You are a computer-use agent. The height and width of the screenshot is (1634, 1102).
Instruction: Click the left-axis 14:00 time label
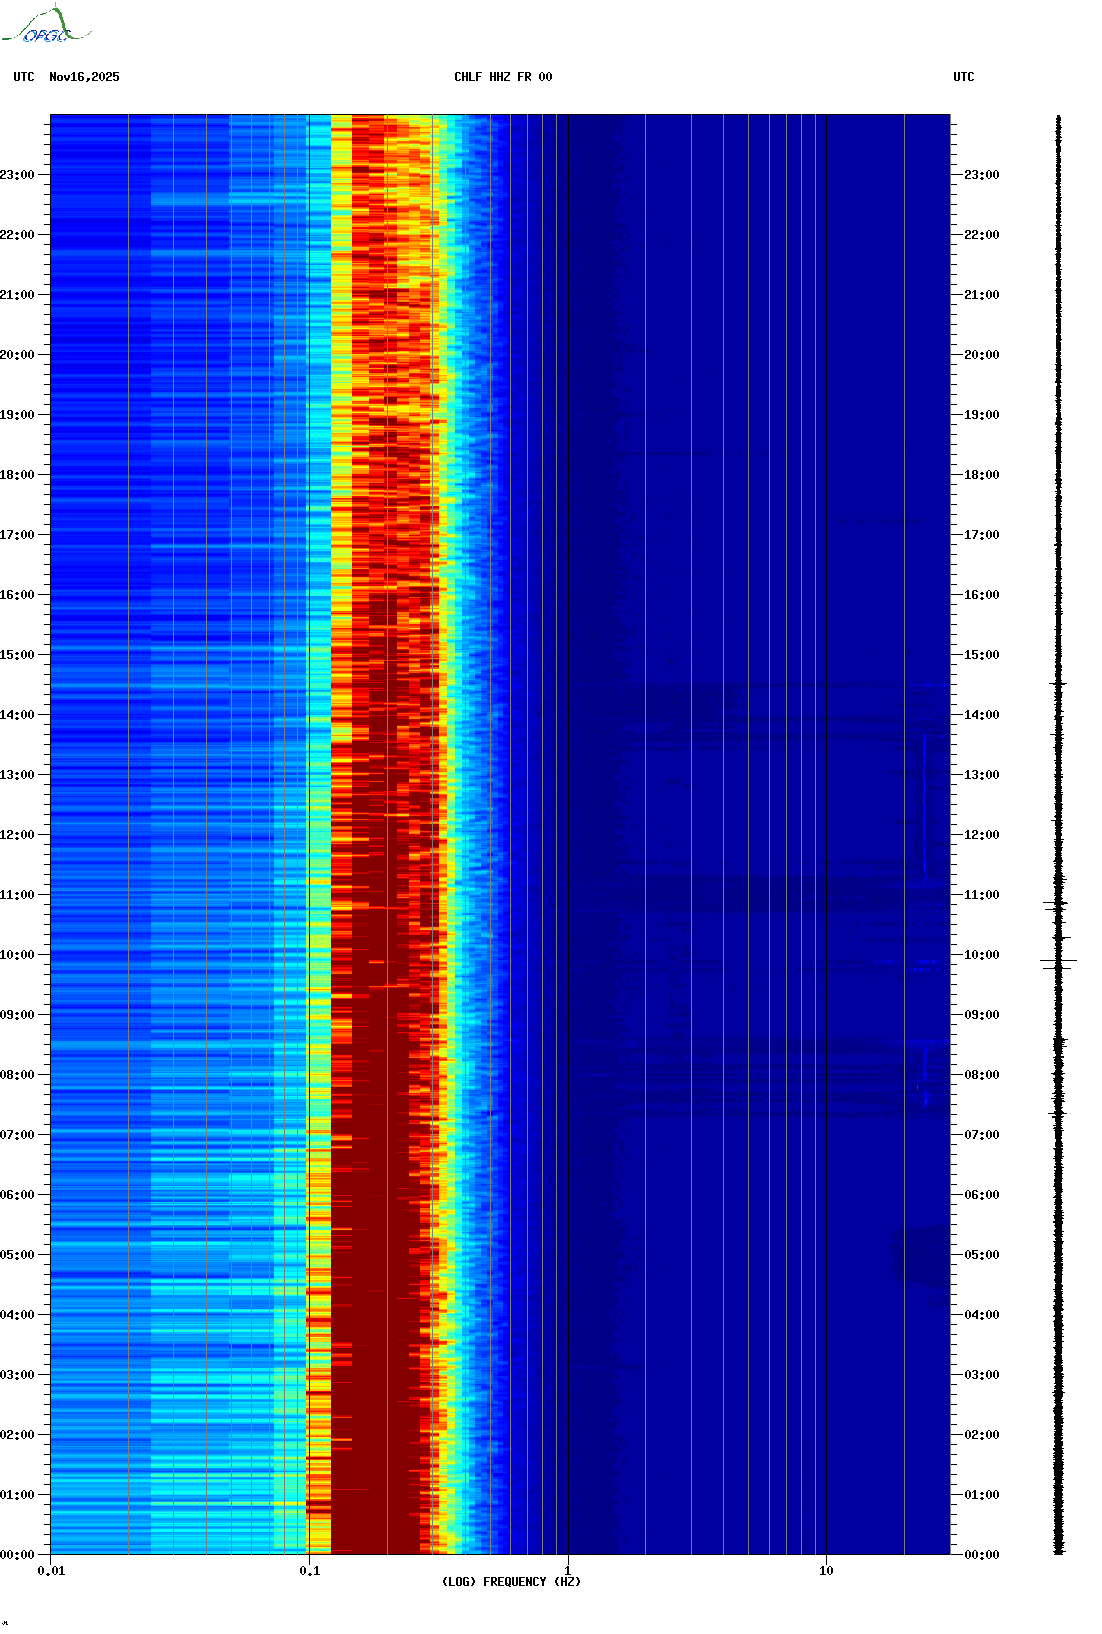(17, 715)
